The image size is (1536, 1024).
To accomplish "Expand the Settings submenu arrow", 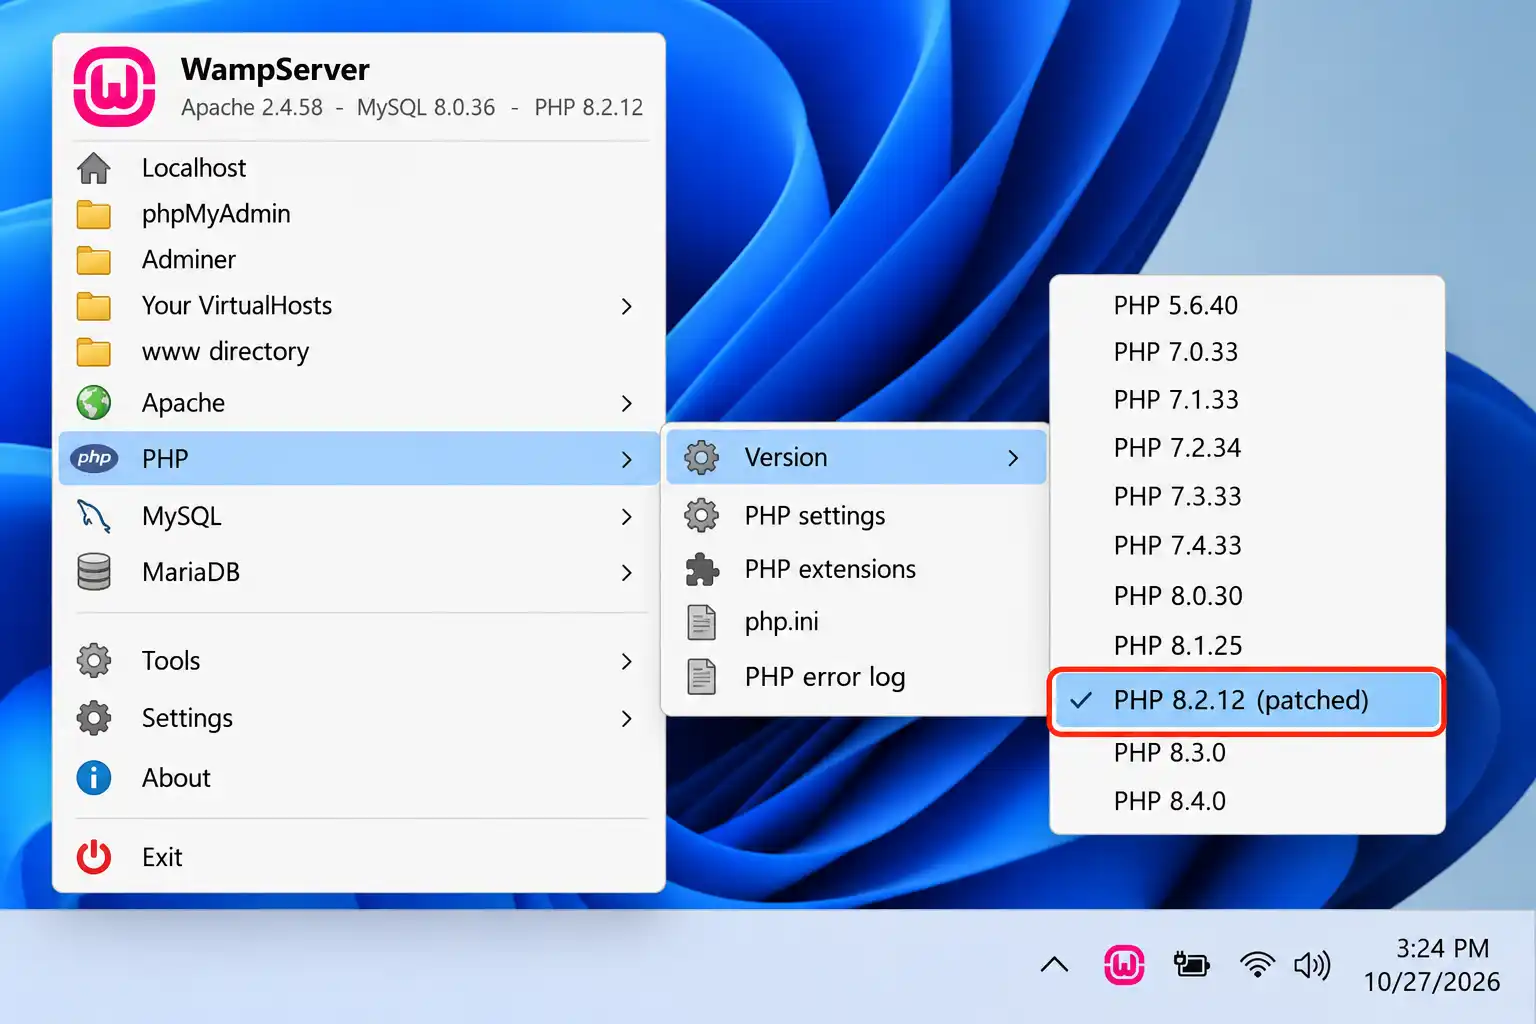I will pyautogui.click(x=627, y=718).
